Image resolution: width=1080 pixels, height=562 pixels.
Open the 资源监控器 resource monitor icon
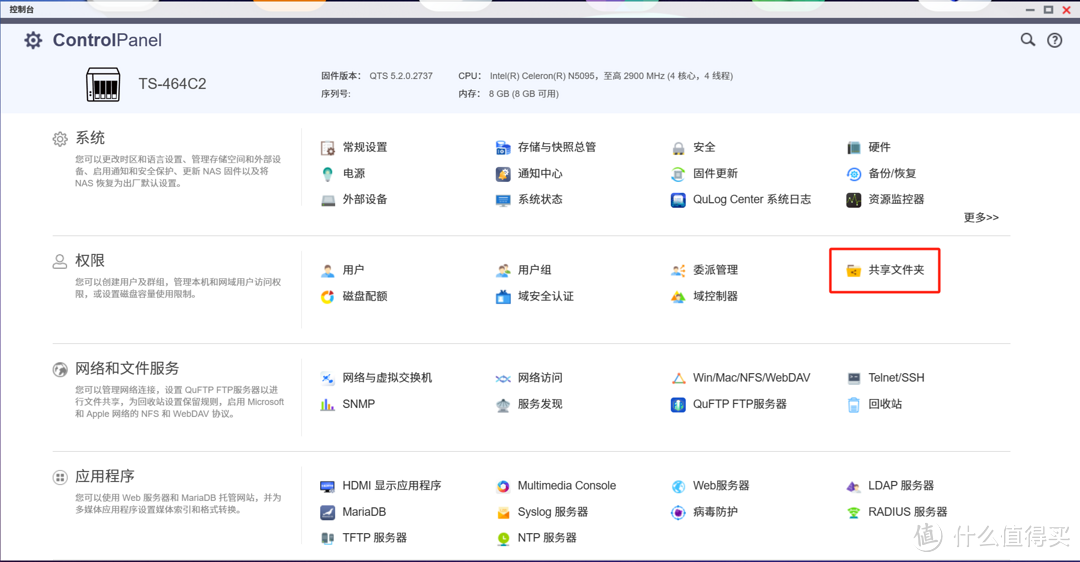pos(853,200)
